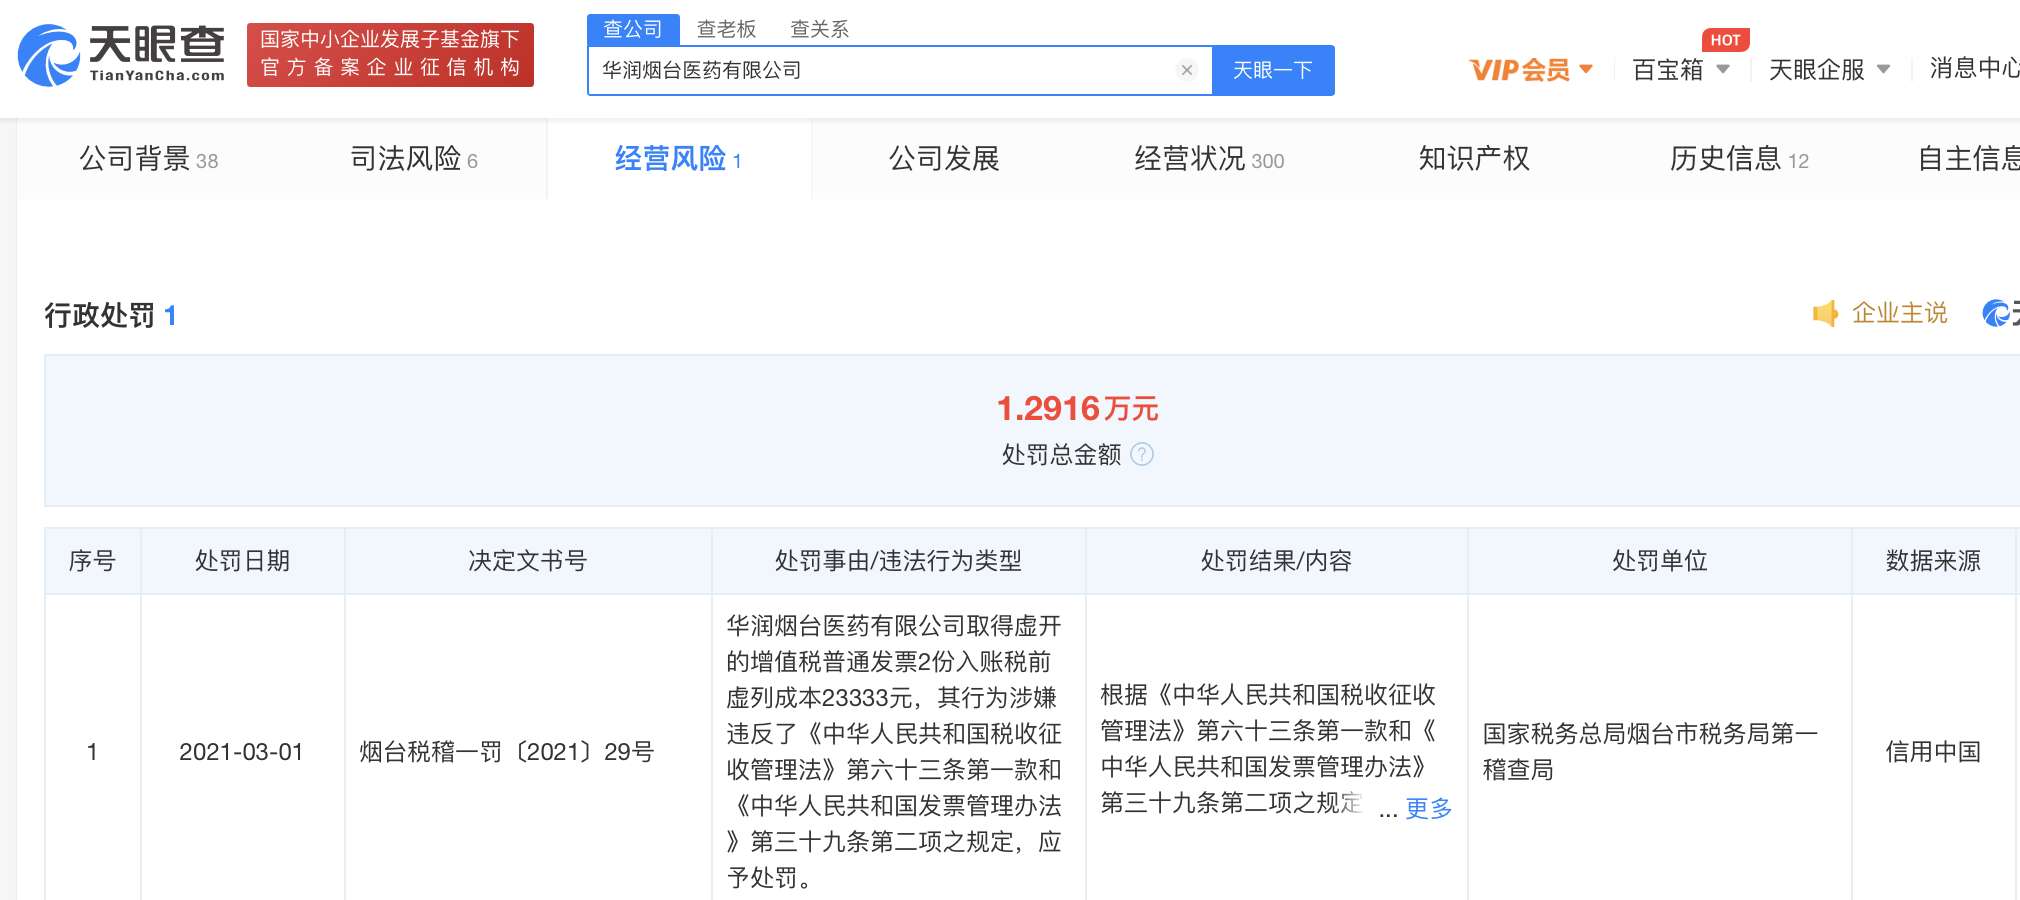Open the 百宝箱 dropdown menu

pos(1680,70)
